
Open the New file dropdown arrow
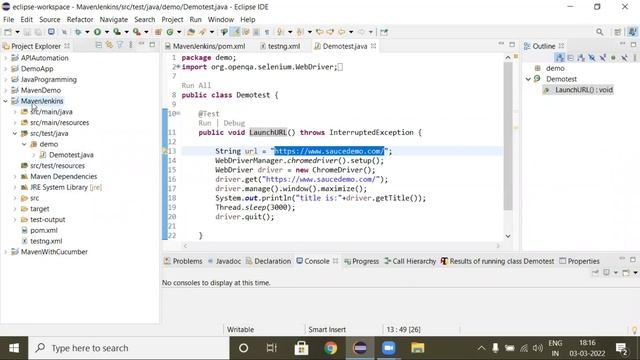(17, 32)
